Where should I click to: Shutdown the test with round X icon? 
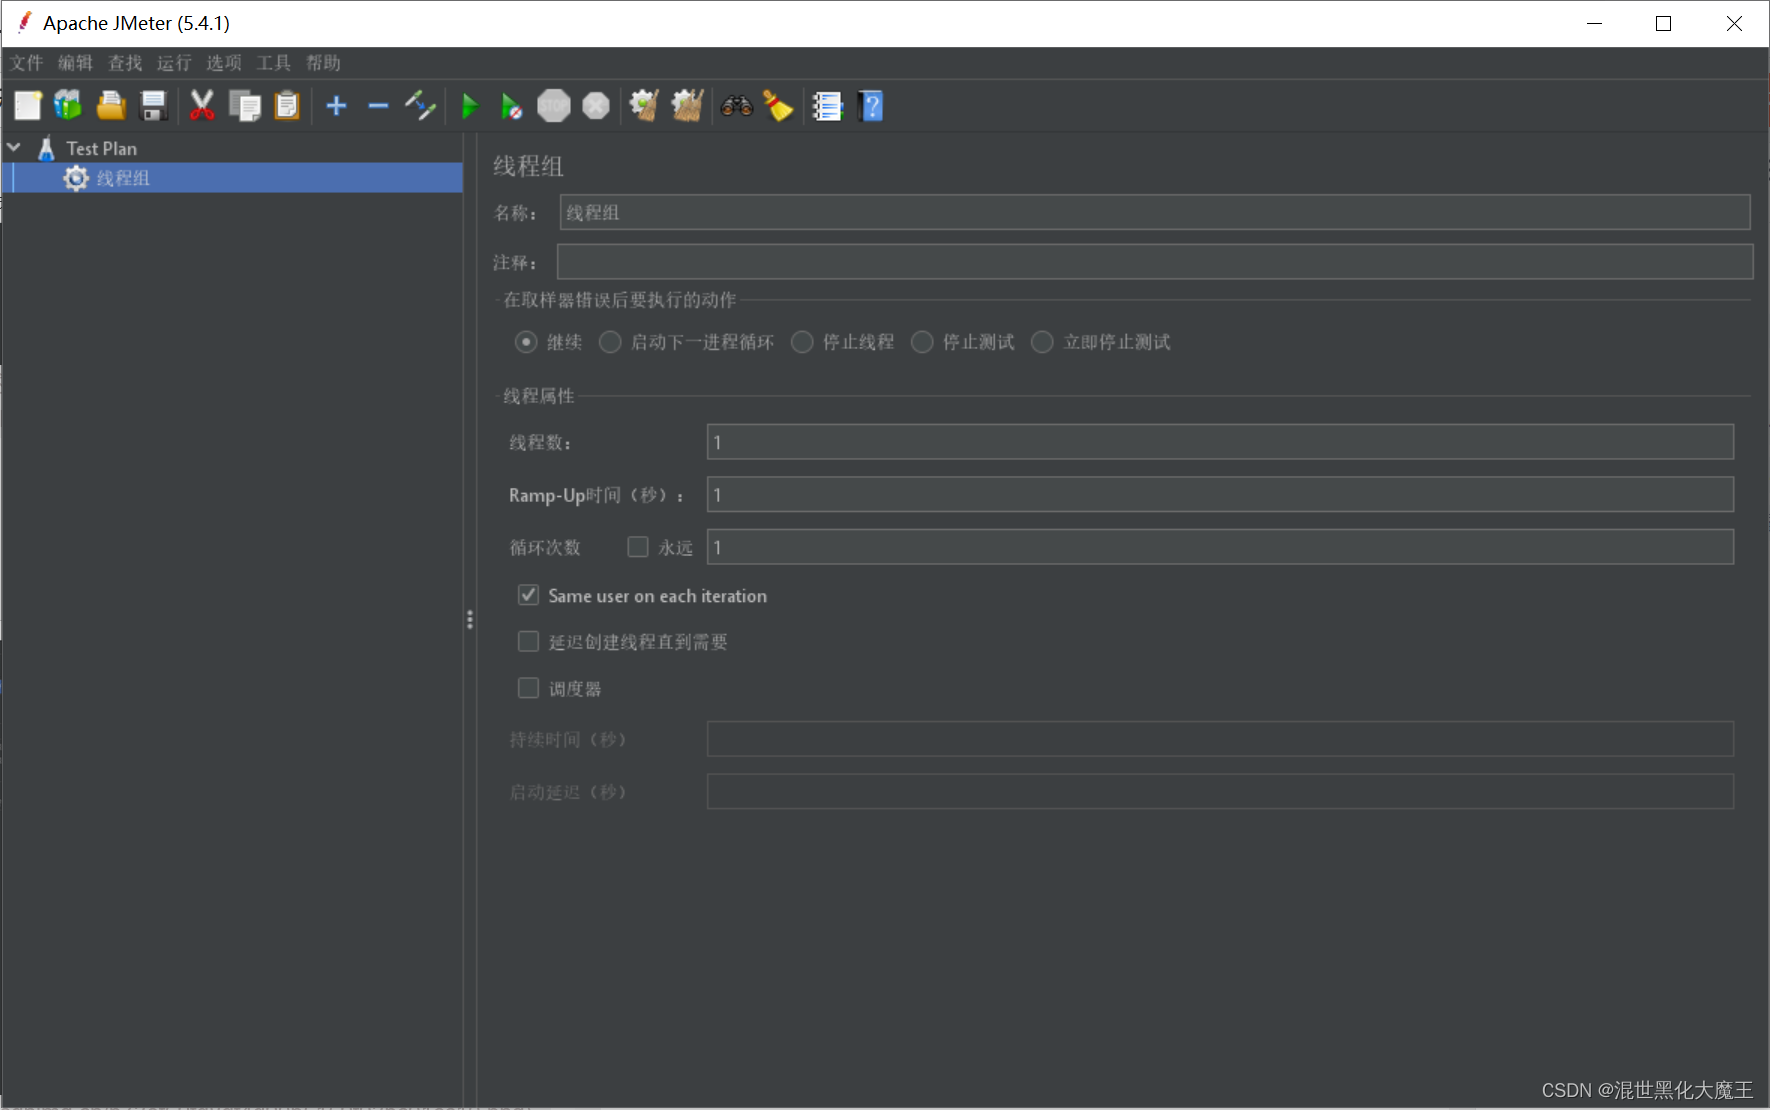(x=596, y=106)
